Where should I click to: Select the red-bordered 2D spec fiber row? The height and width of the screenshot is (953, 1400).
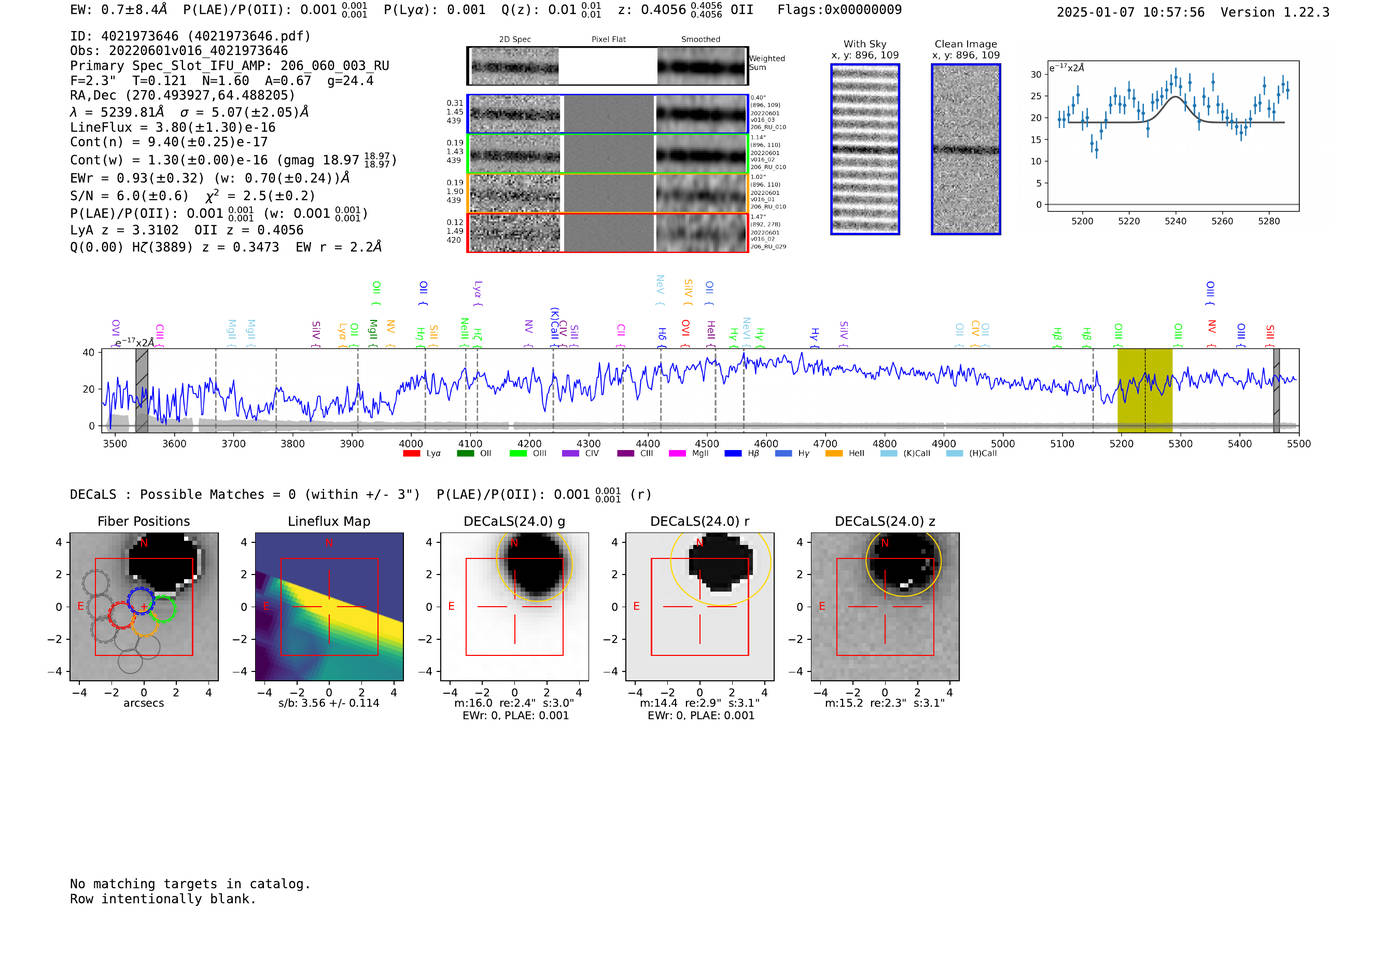(608, 232)
